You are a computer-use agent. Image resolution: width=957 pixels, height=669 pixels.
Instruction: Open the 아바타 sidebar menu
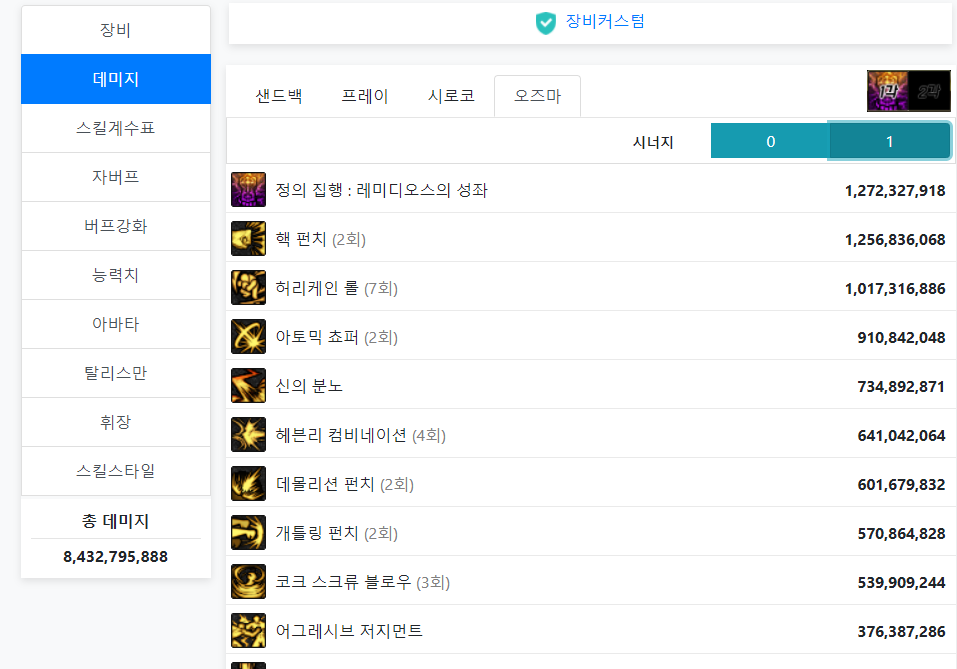click(116, 324)
